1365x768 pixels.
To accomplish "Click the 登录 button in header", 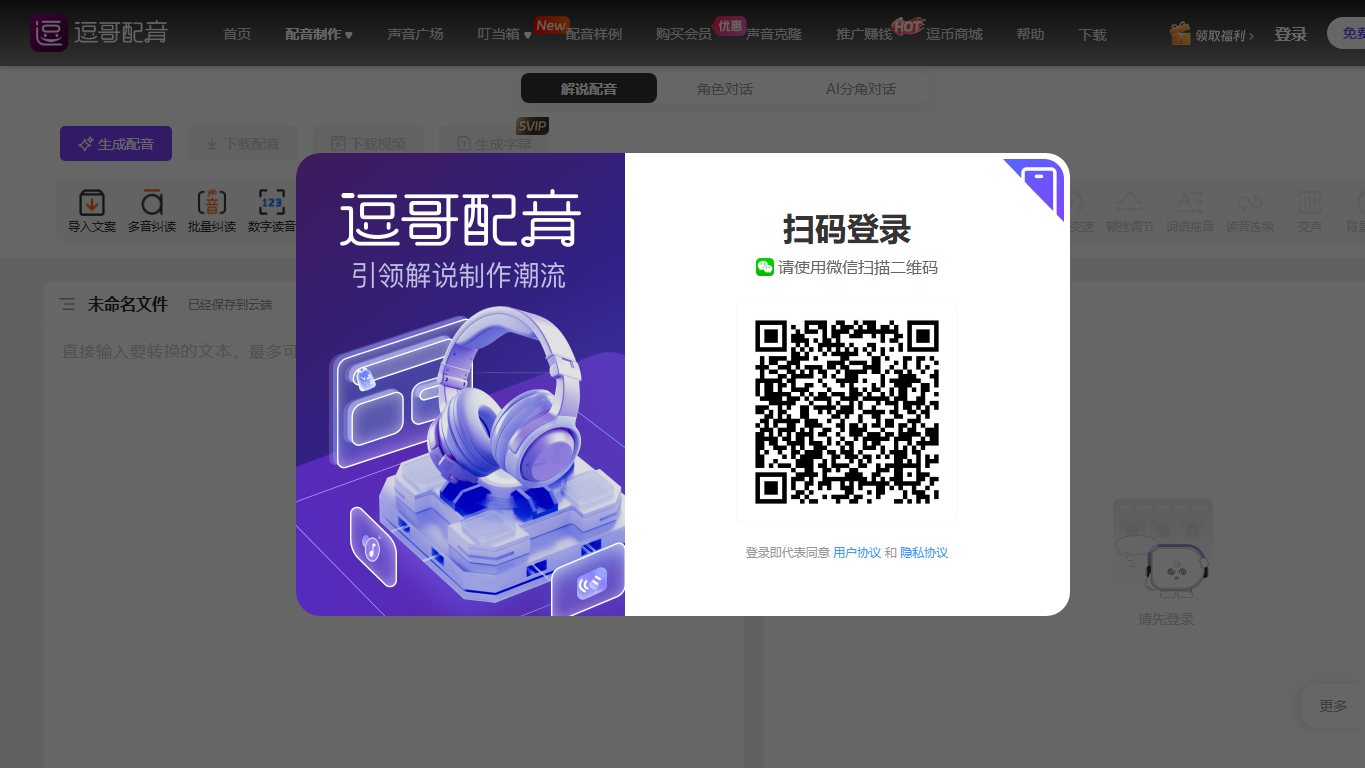I will coord(1290,34).
